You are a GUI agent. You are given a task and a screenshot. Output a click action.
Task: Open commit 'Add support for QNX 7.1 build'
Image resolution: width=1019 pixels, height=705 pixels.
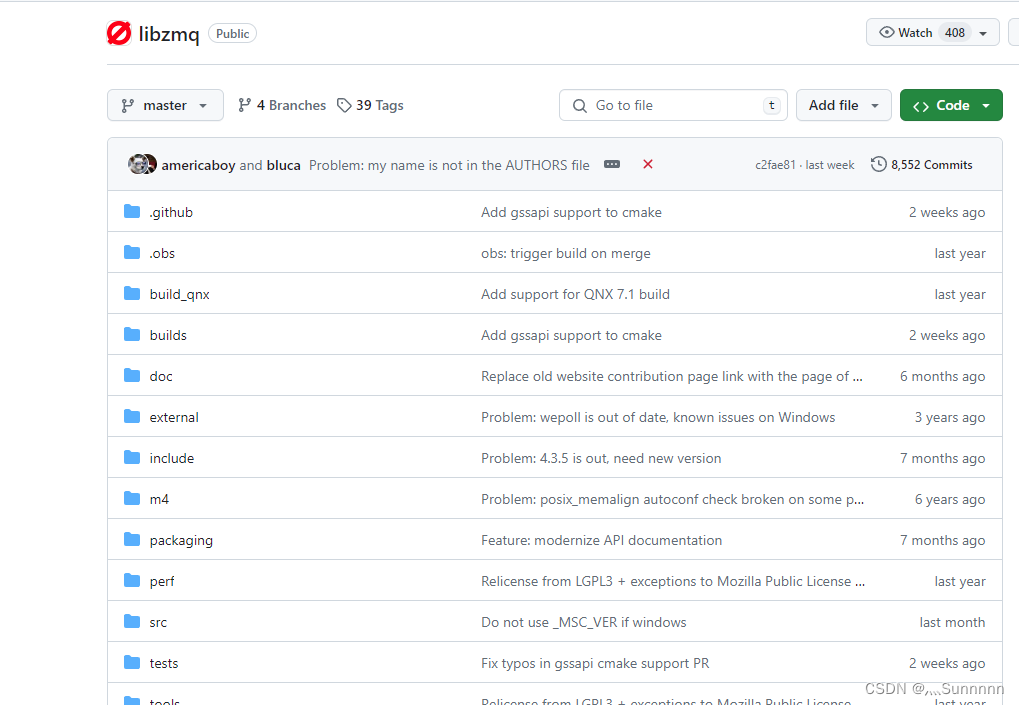tap(575, 294)
